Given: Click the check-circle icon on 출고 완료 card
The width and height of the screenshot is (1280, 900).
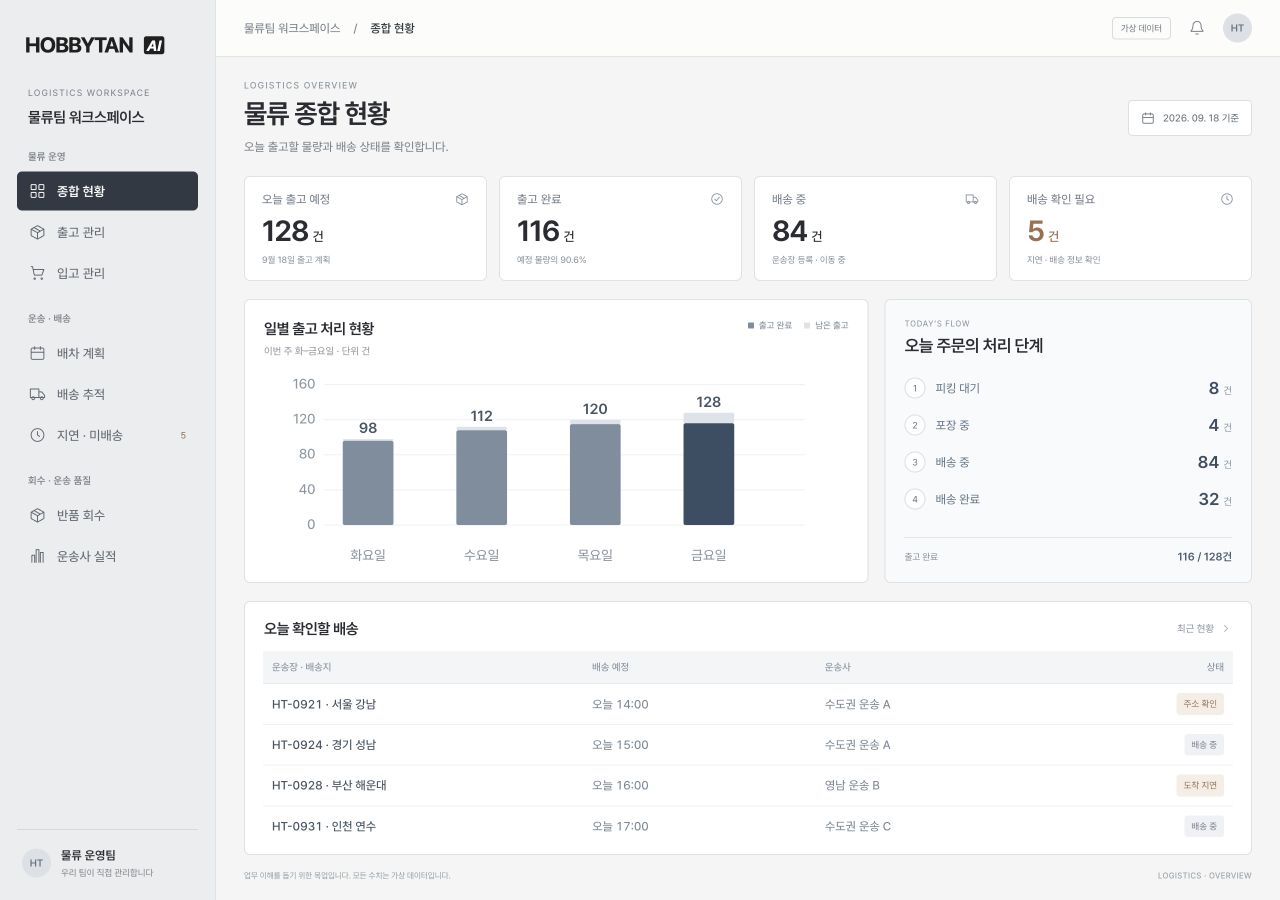Looking at the screenshot, I should (x=717, y=199).
